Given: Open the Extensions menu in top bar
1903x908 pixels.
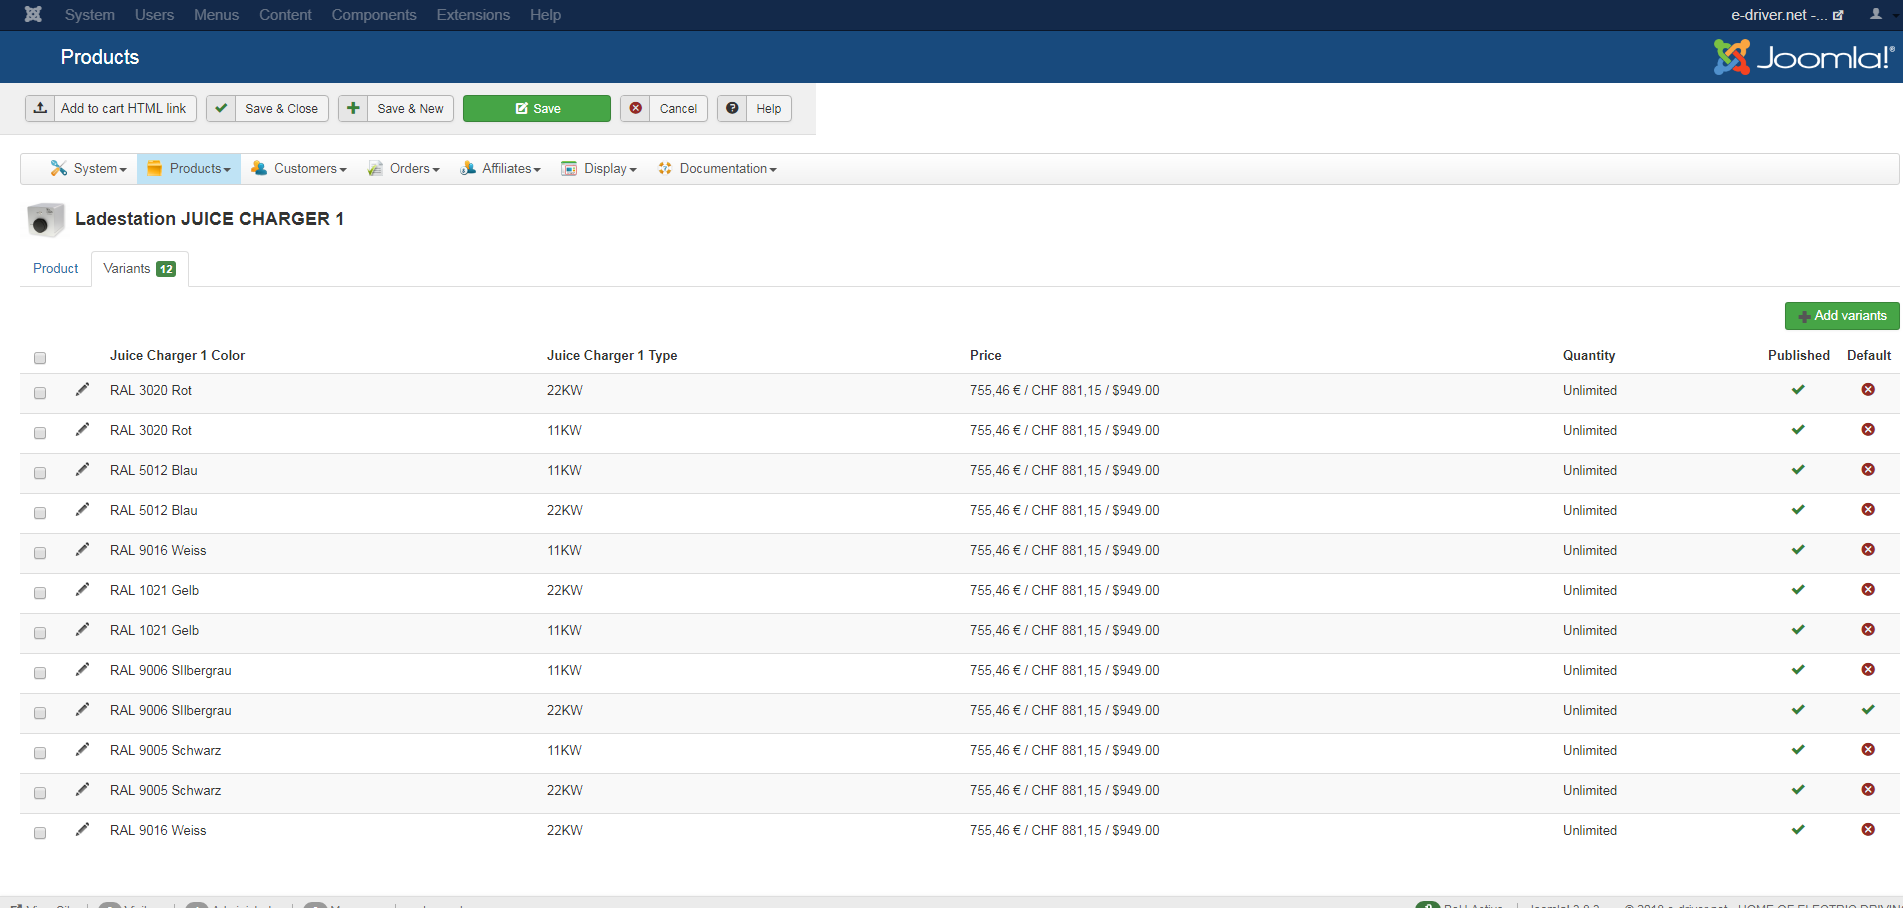Looking at the screenshot, I should (x=472, y=15).
